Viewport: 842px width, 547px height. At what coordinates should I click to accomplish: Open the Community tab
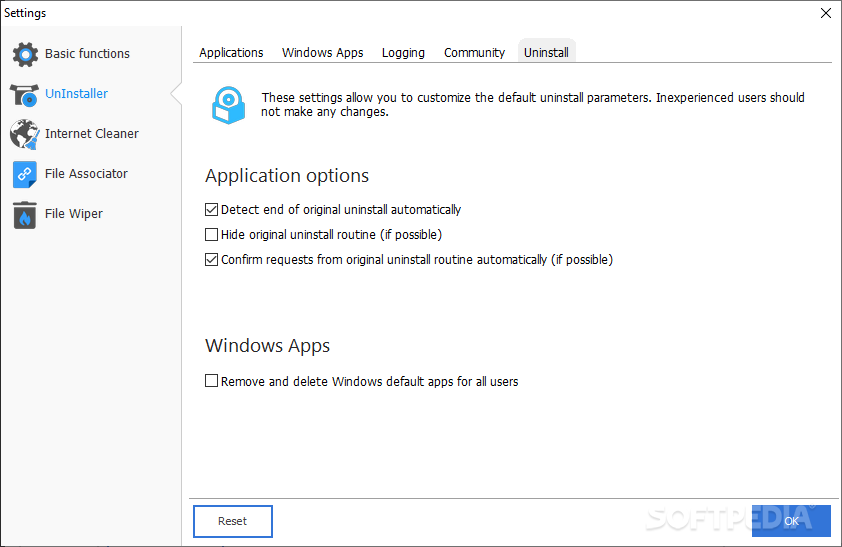(x=474, y=53)
